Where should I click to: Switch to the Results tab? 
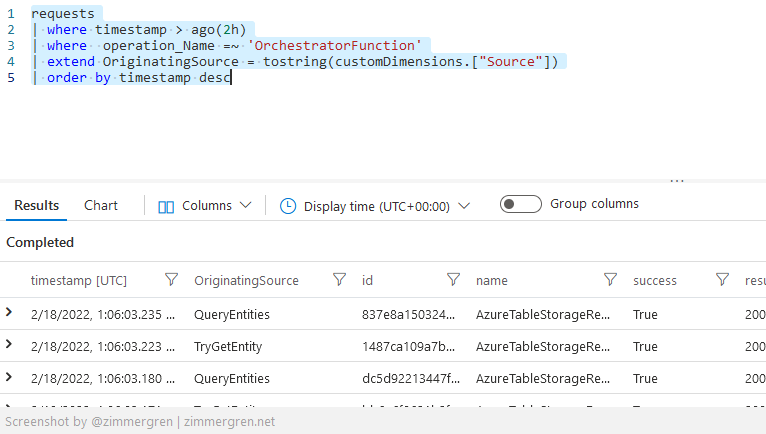(x=37, y=205)
